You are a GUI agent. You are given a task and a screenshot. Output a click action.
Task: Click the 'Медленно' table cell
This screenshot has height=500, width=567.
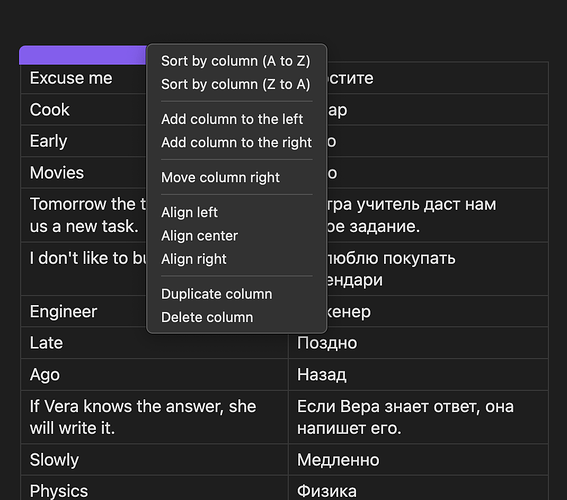418,460
